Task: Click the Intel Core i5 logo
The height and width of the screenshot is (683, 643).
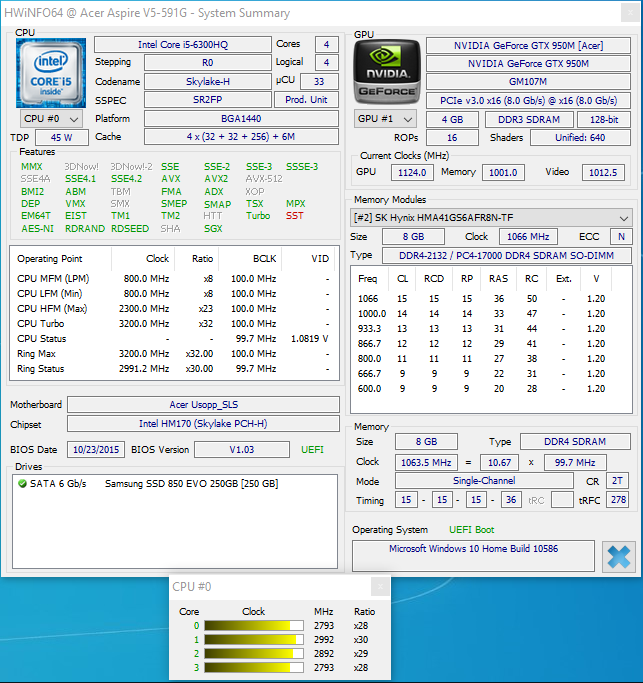Action: coord(51,73)
